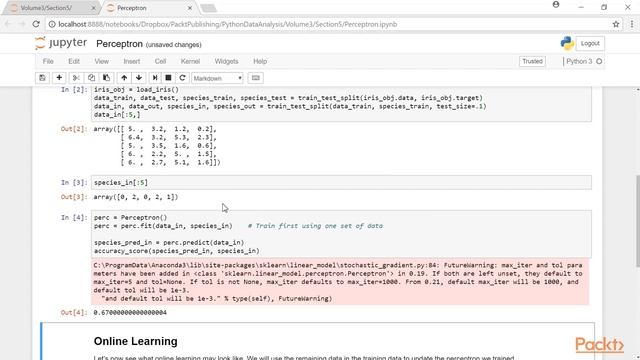This screenshot has height=360, width=640.
Task: Open the Help menu
Action: (260, 61)
